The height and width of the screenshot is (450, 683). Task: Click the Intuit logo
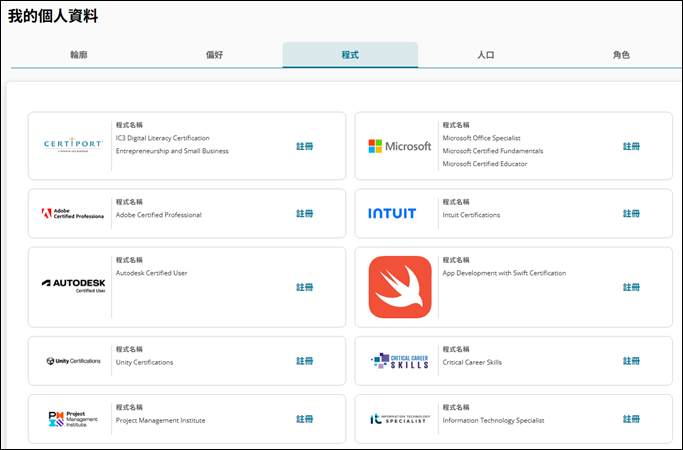coord(392,213)
